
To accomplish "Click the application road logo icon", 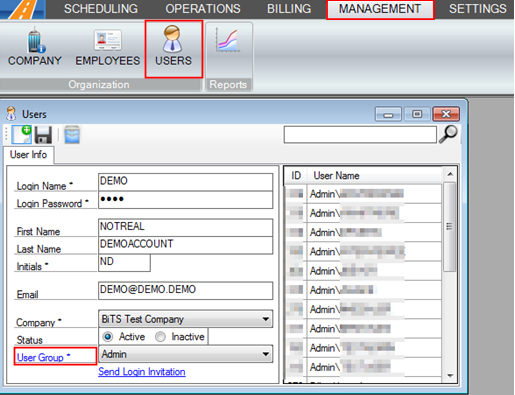I will pyautogui.click(x=23, y=9).
